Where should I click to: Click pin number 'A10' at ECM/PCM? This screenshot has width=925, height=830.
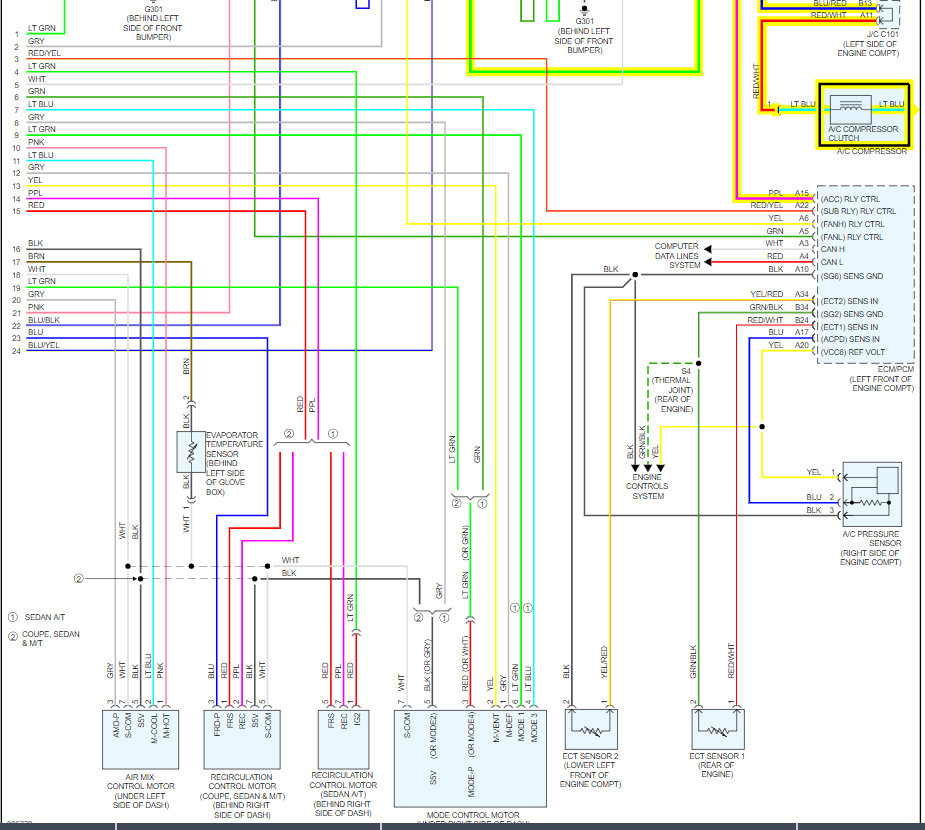[802, 269]
